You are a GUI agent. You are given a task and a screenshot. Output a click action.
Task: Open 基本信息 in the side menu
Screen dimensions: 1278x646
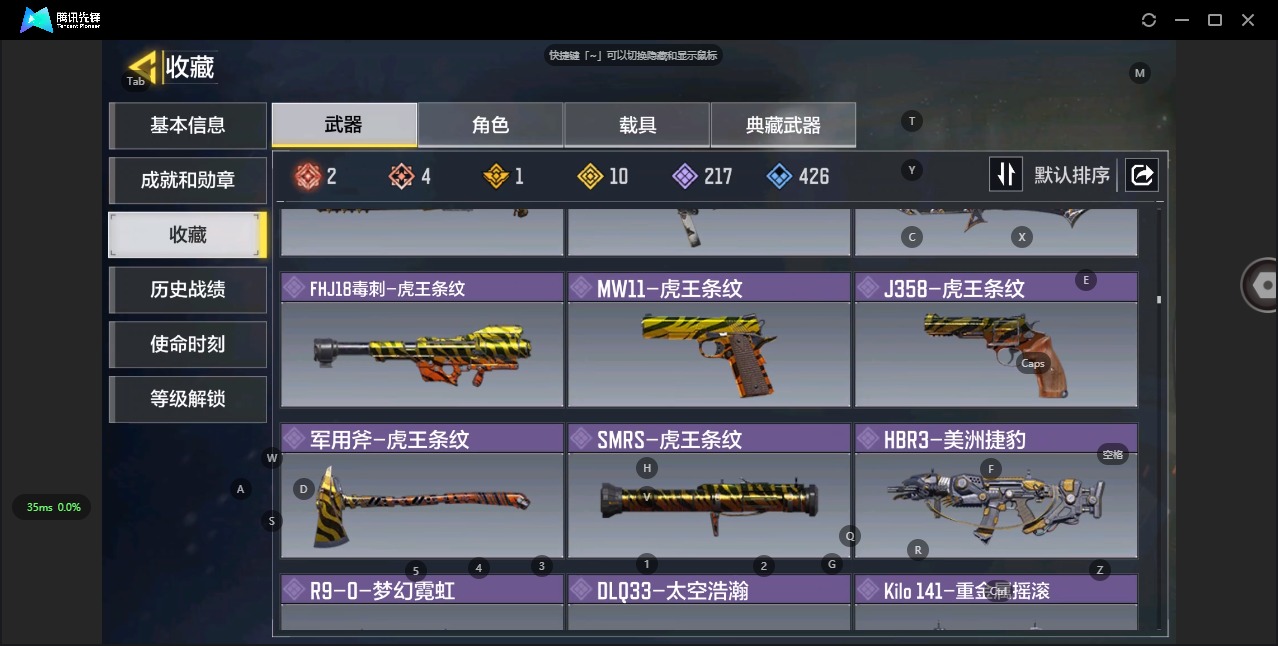188,125
